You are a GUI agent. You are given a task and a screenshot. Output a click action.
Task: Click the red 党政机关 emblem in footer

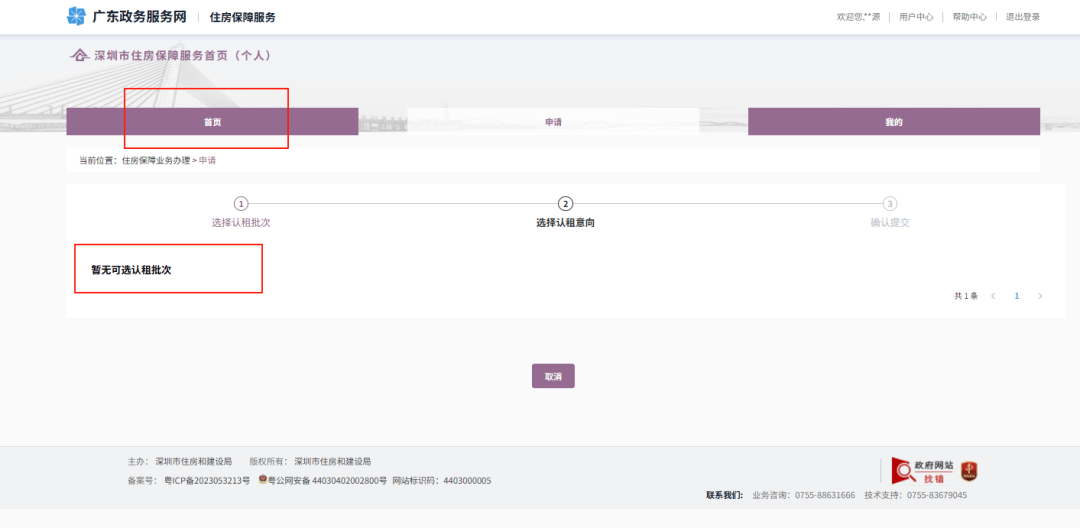pos(969,471)
